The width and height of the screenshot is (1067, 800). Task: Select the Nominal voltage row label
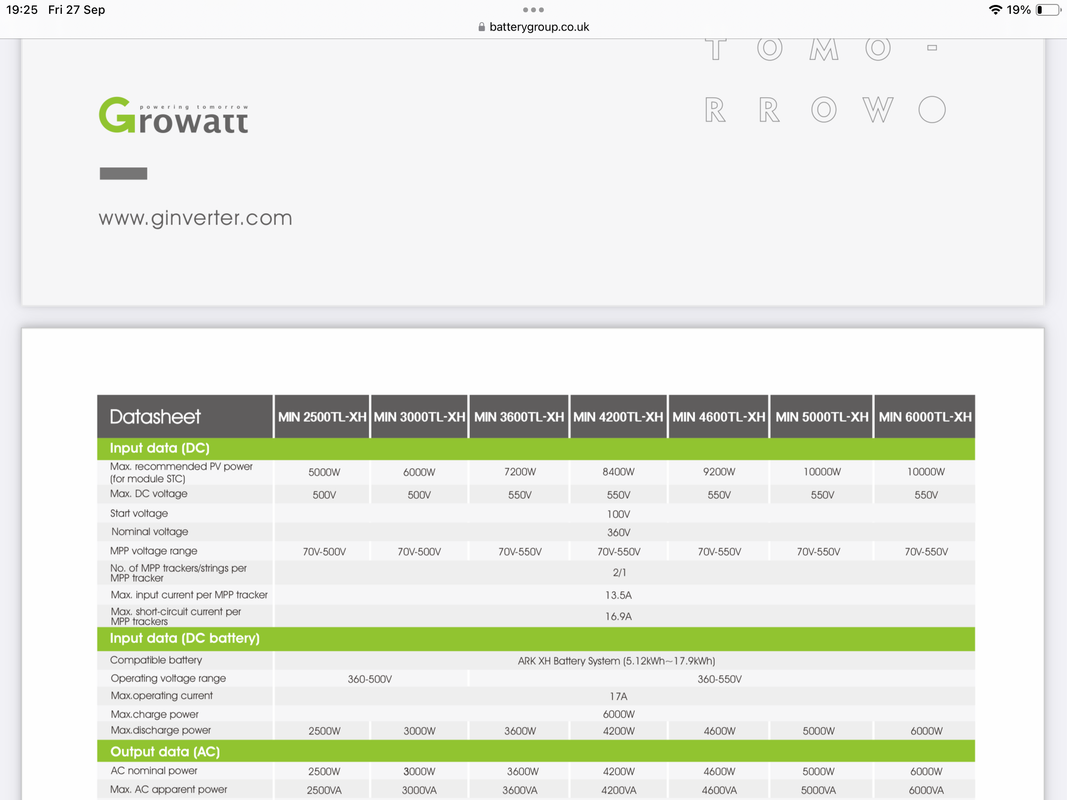coord(150,532)
